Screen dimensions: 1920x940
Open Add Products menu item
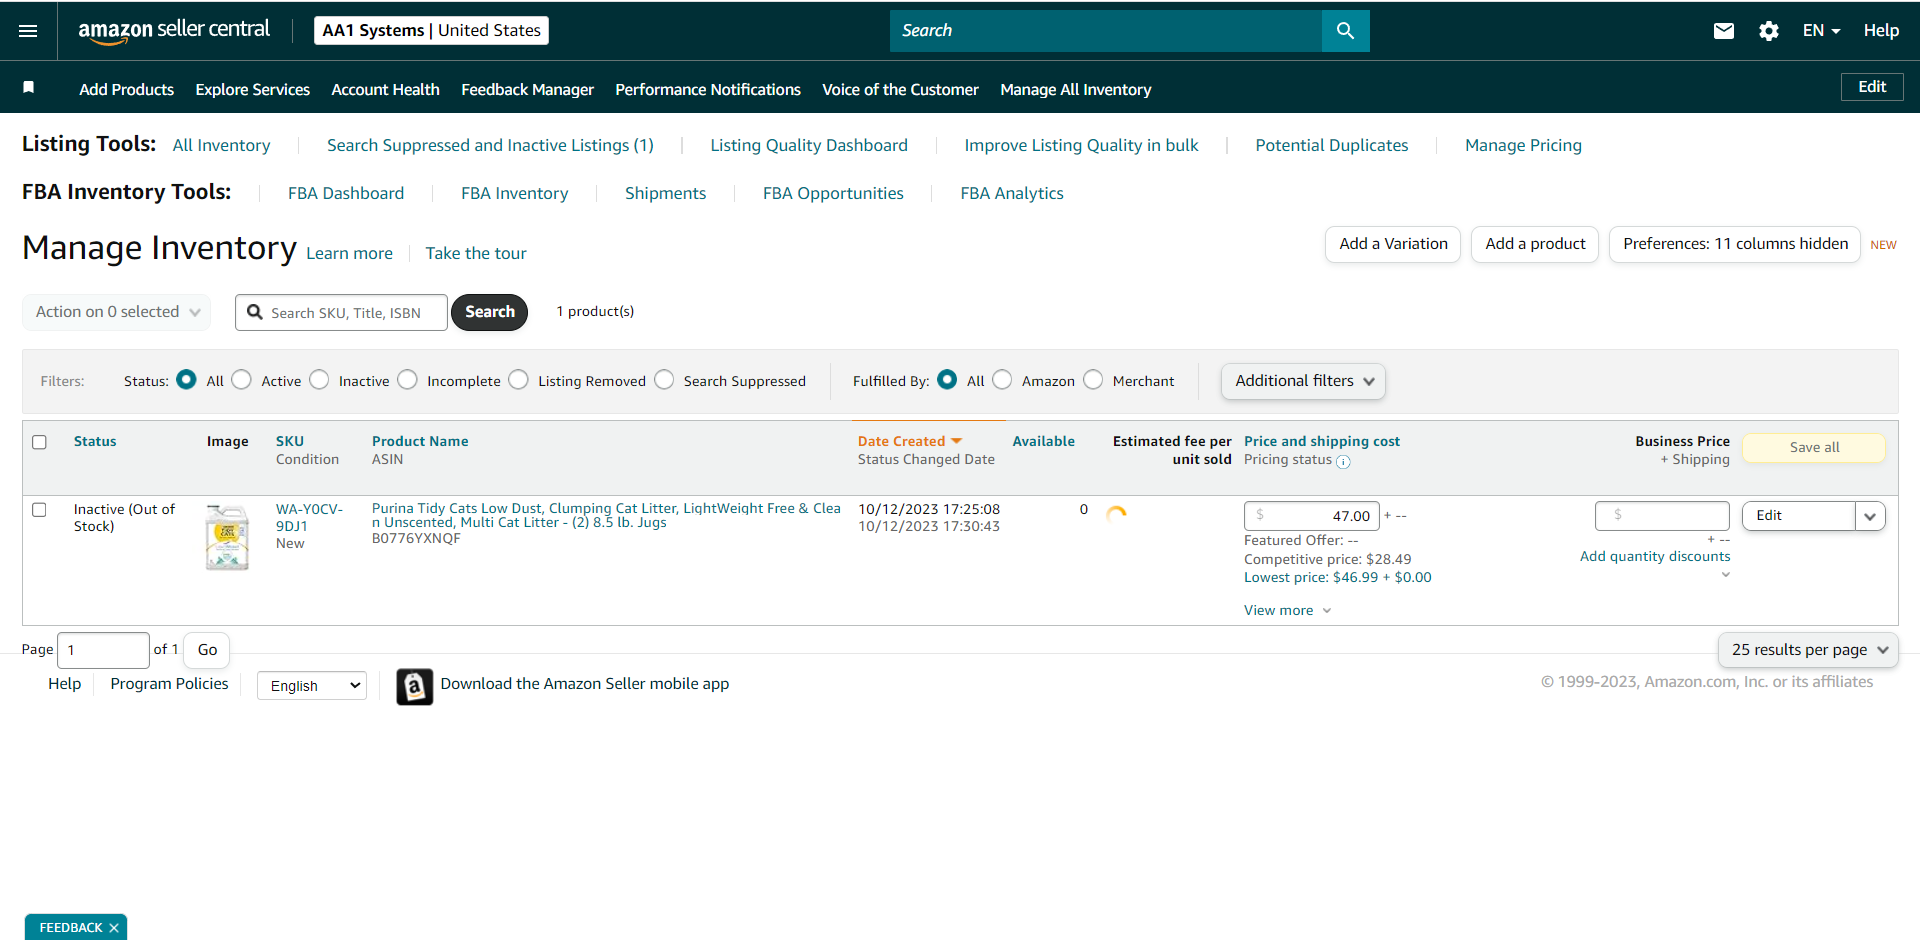coord(127,90)
